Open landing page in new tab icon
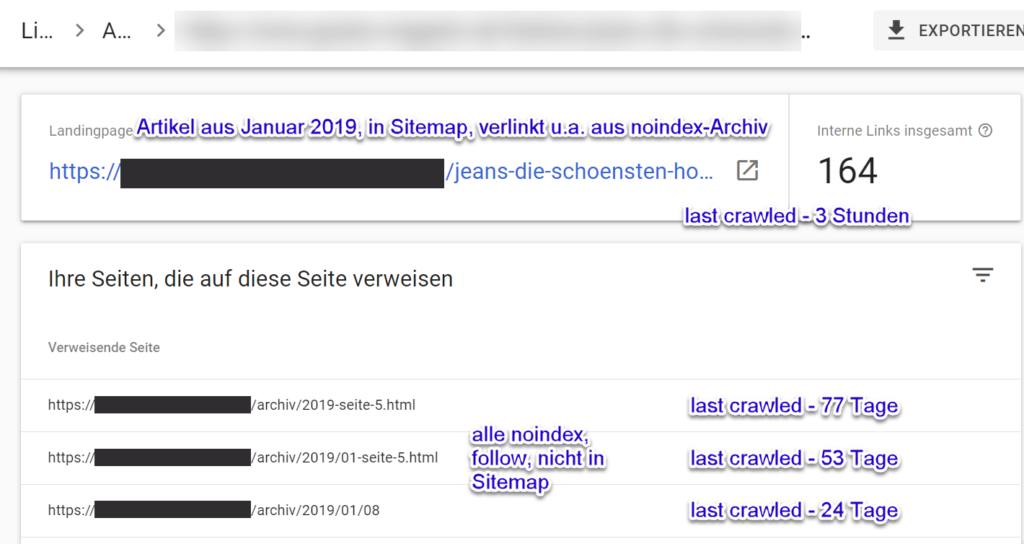This screenshot has width=1024, height=544. tap(747, 170)
